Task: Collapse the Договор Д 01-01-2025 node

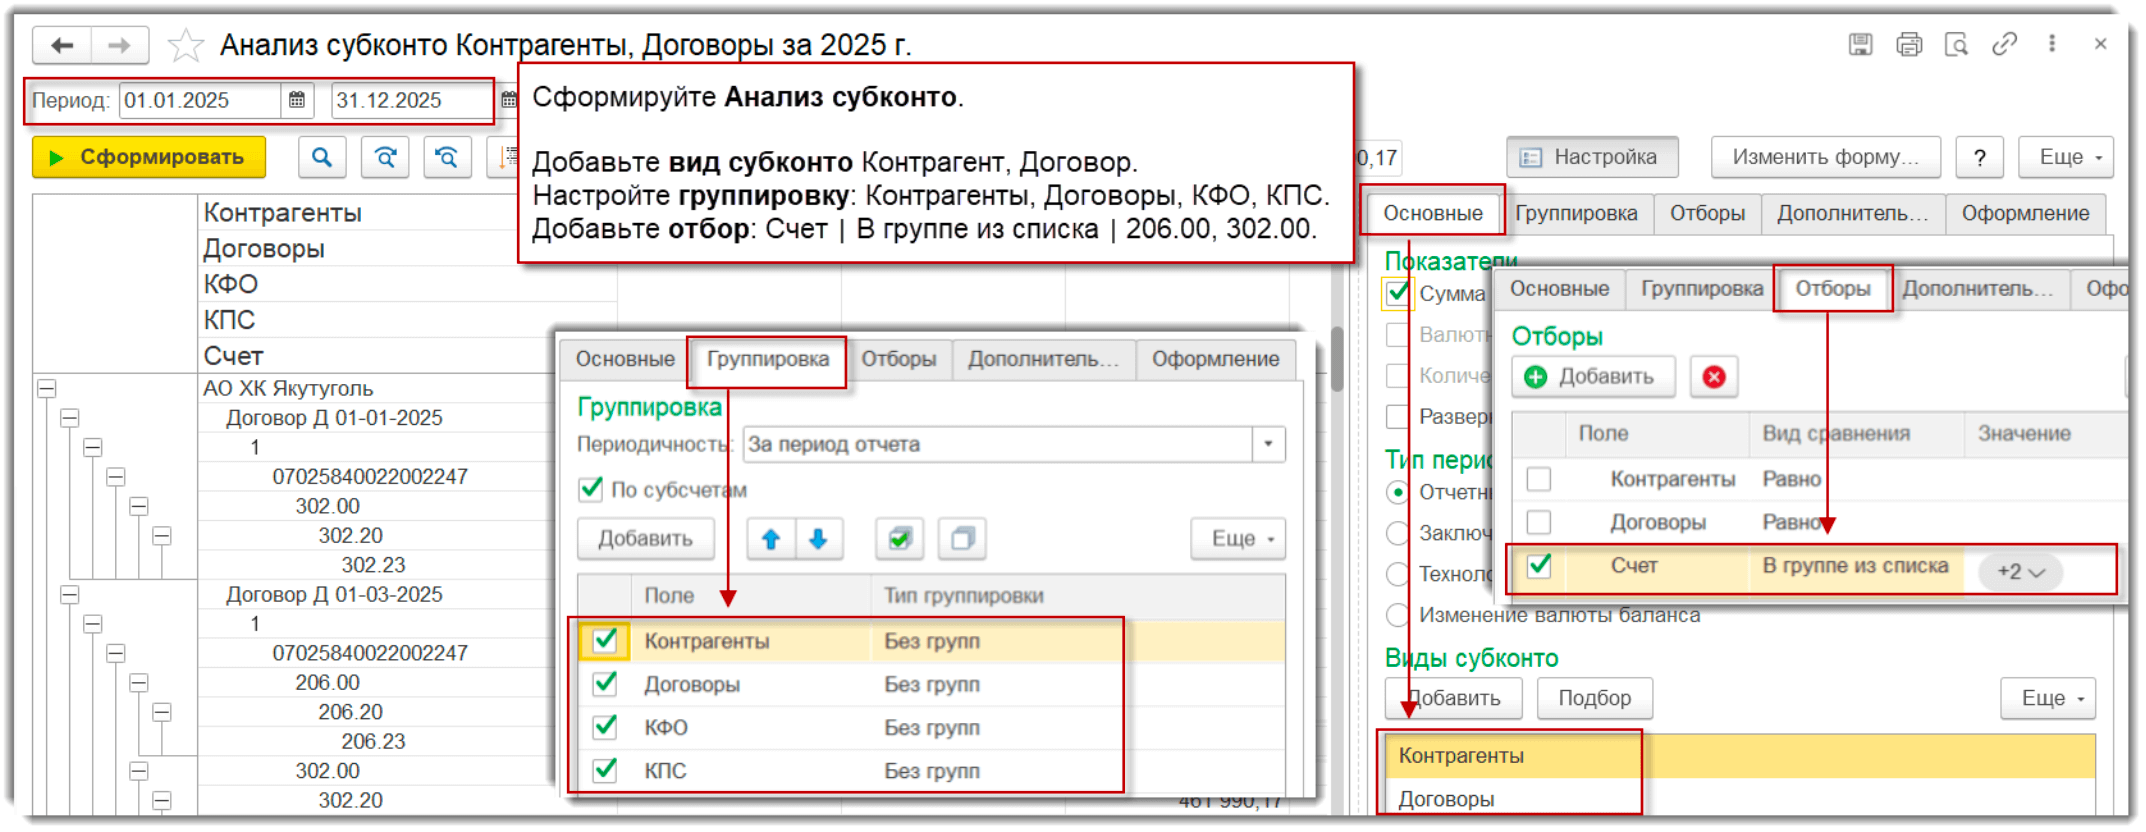Action: coord(70,418)
